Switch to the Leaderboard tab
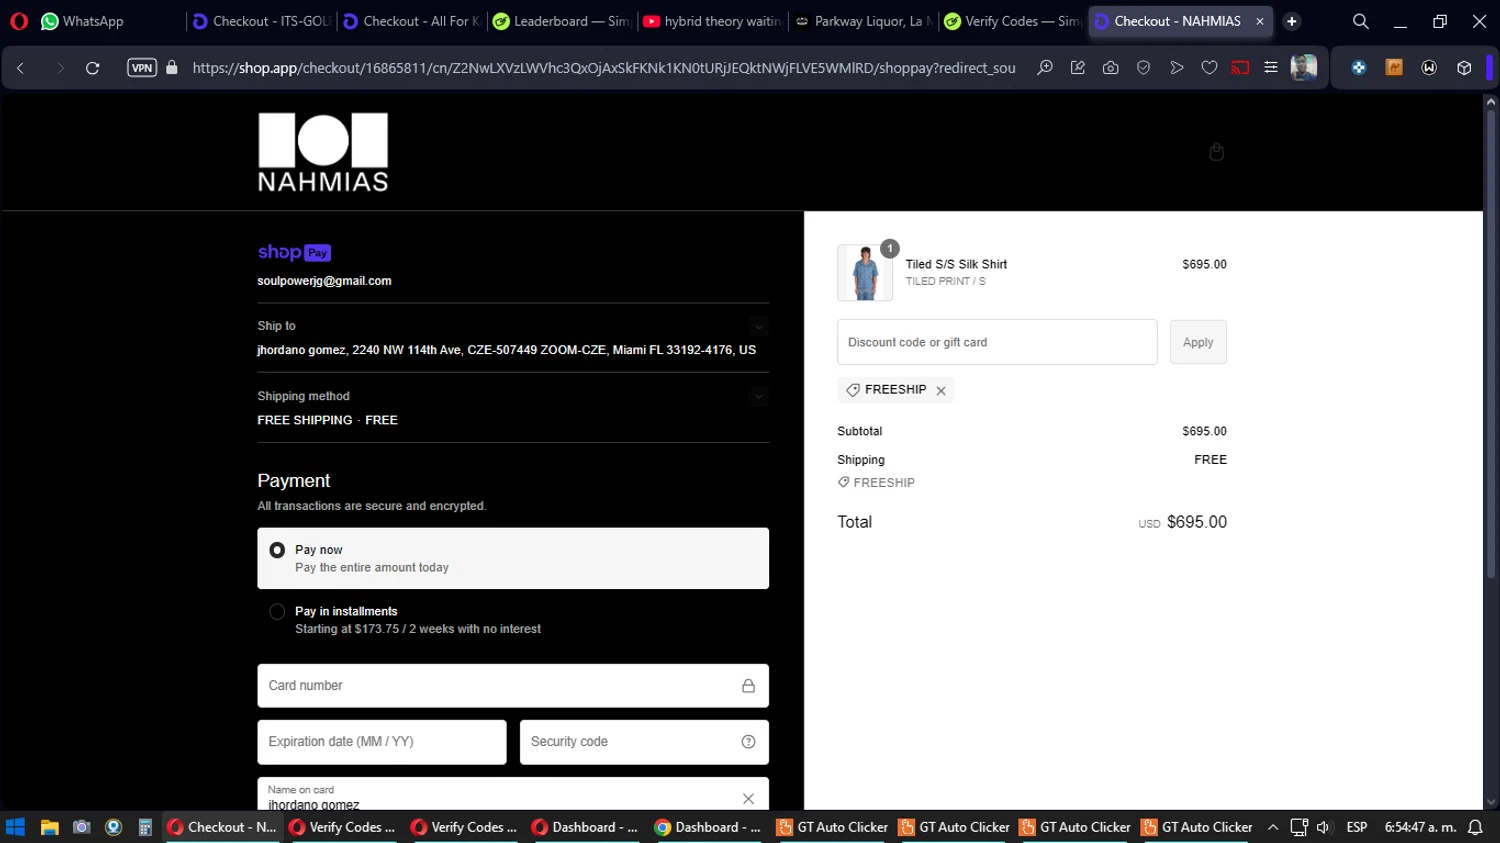The height and width of the screenshot is (843, 1500). [561, 21]
